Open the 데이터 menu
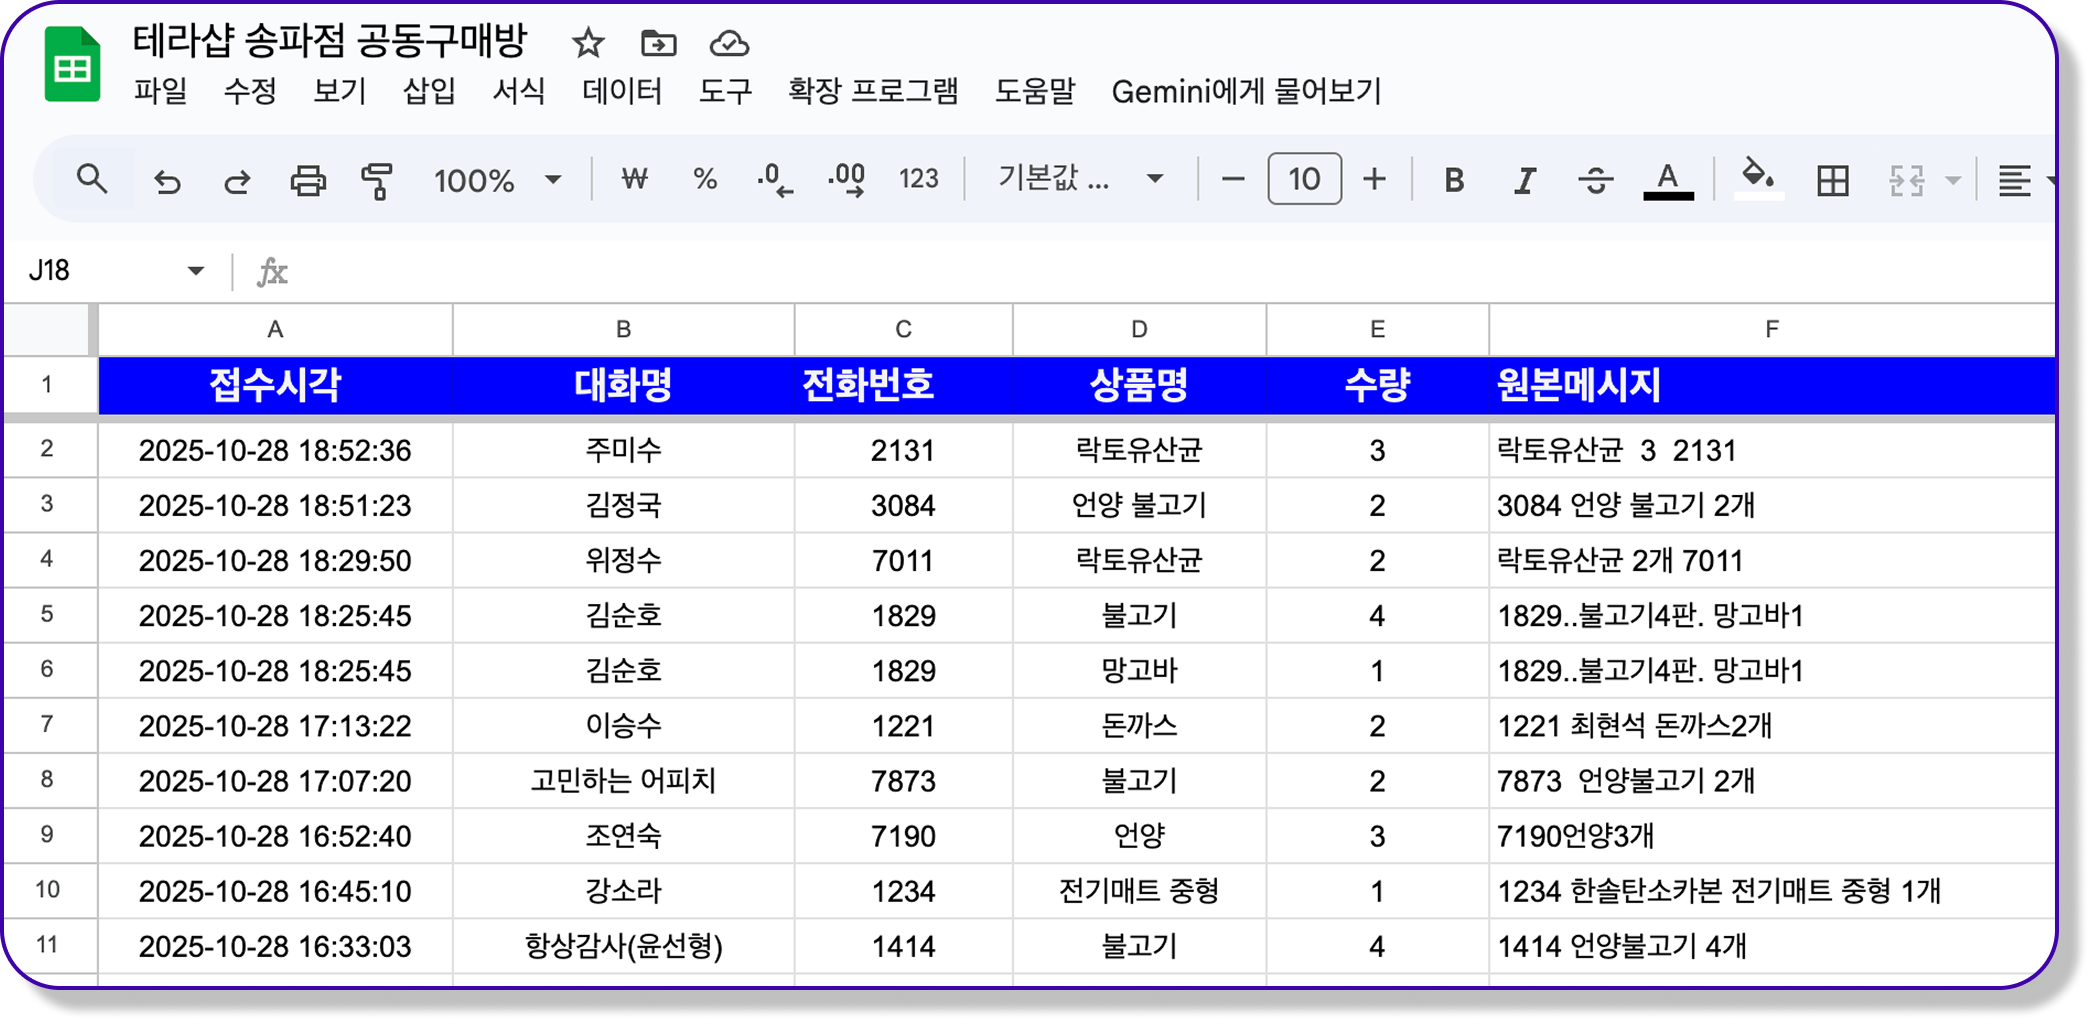The height and width of the screenshot is (1020, 2089). [x=622, y=92]
